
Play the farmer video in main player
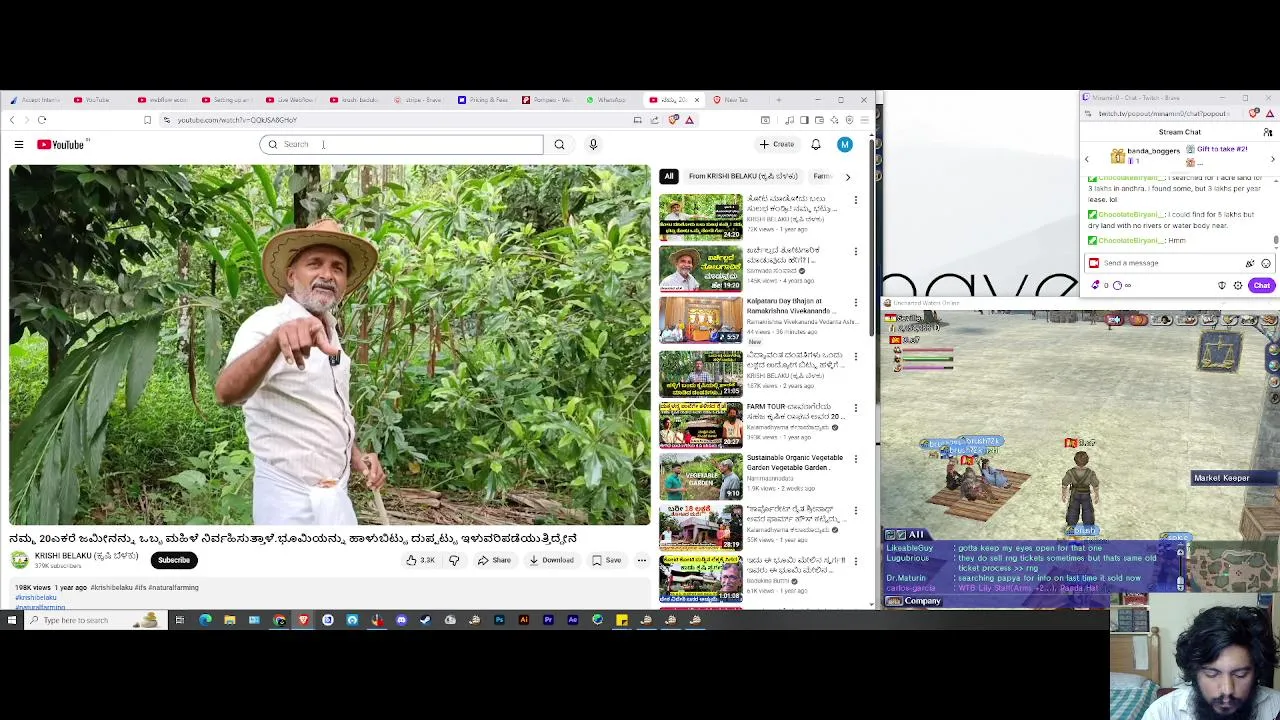pos(329,344)
